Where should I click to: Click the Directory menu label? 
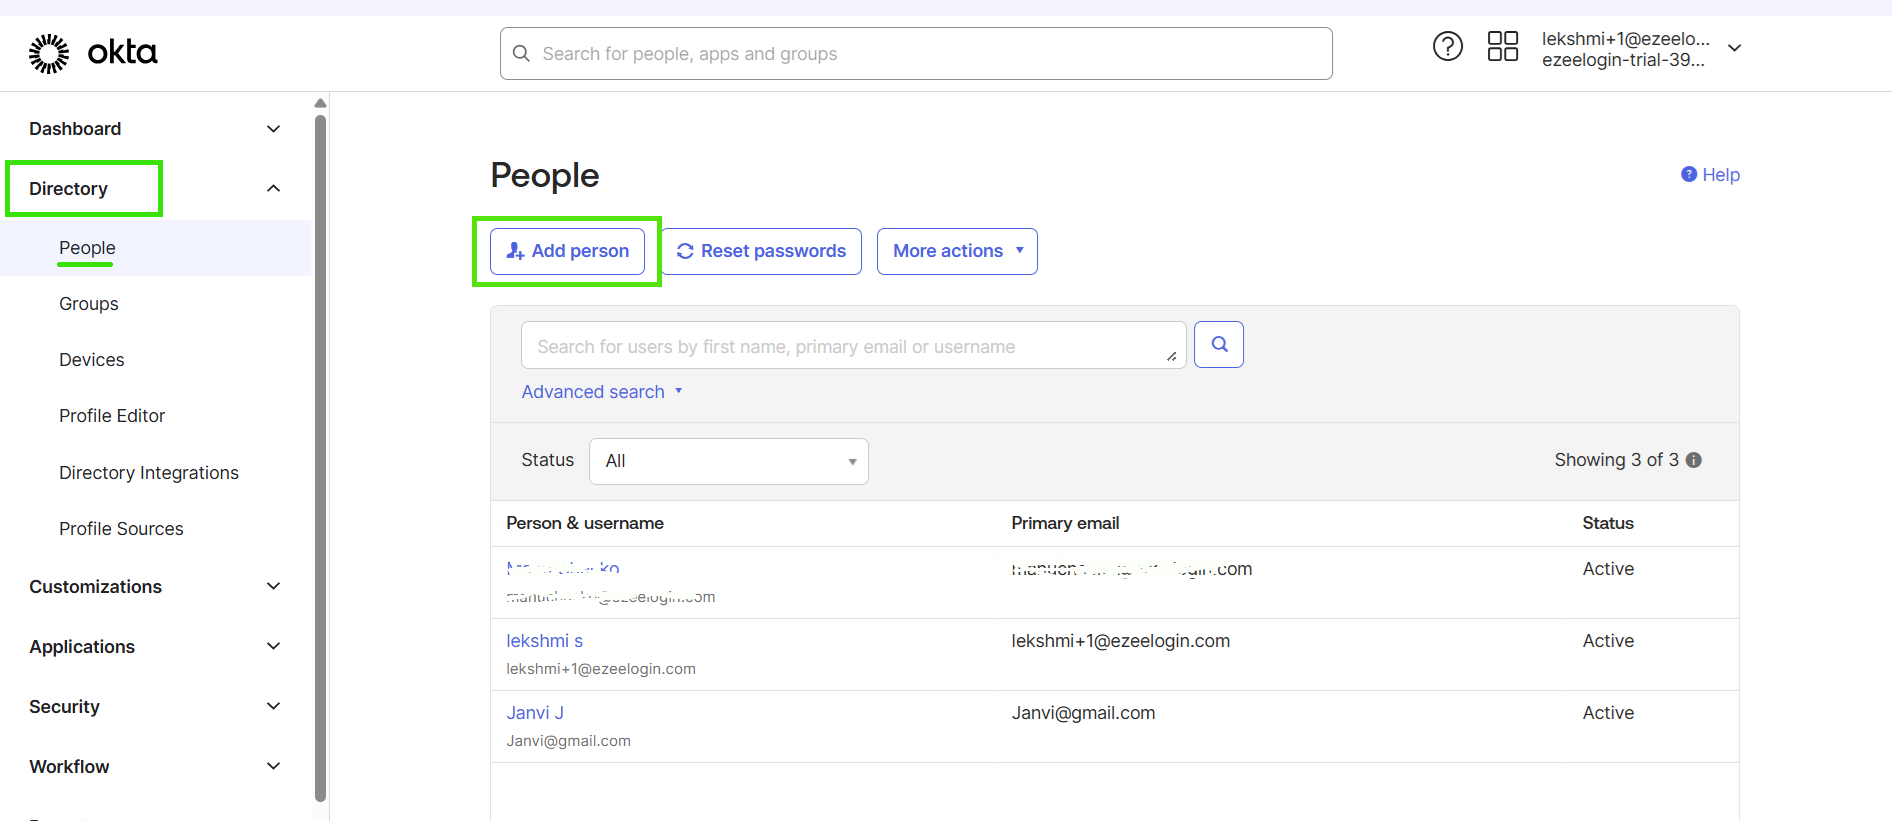point(68,189)
